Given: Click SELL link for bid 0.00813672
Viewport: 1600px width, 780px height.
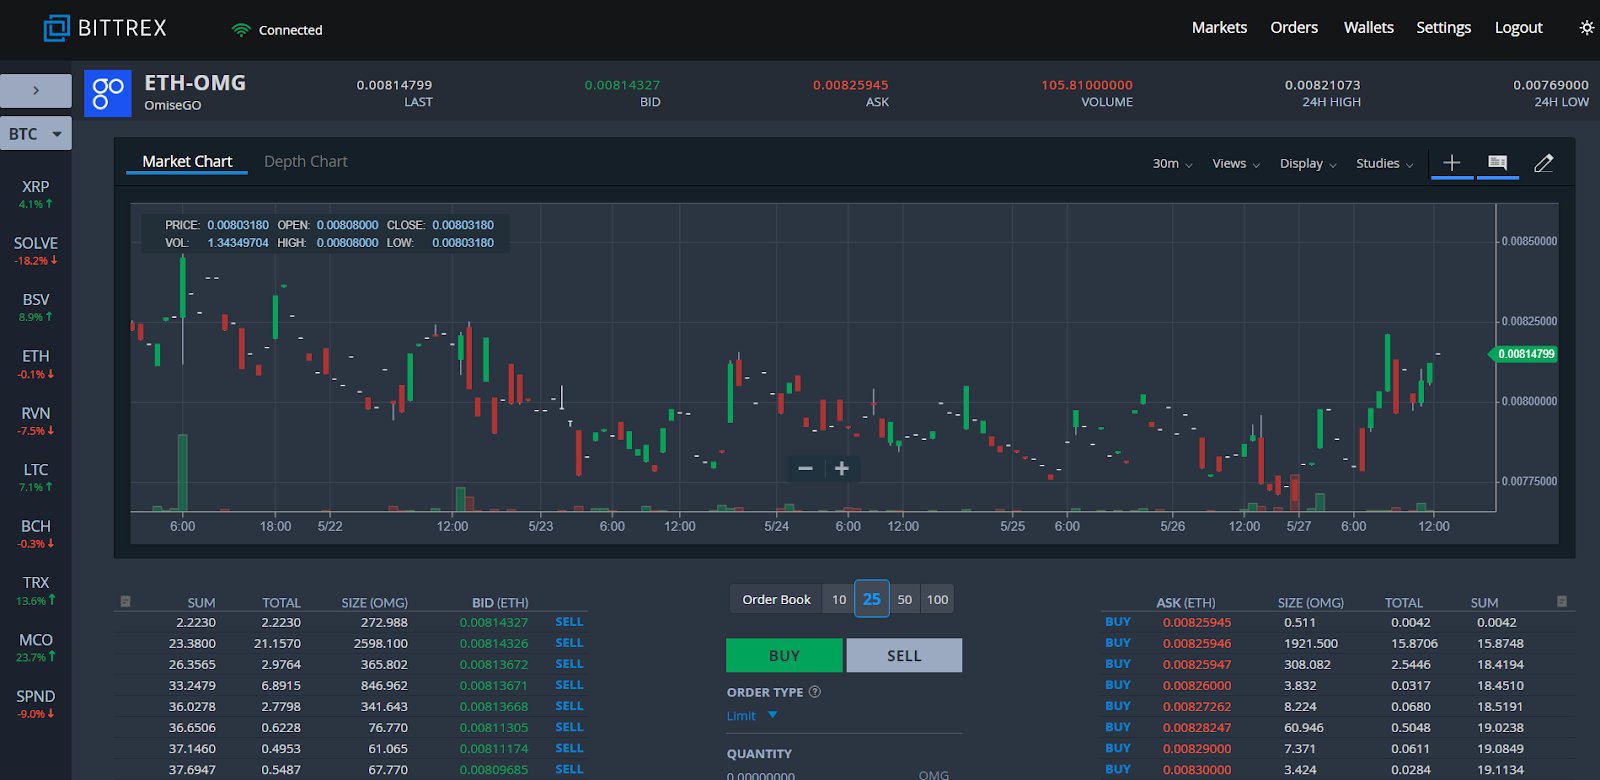Looking at the screenshot, I should 569,664.
